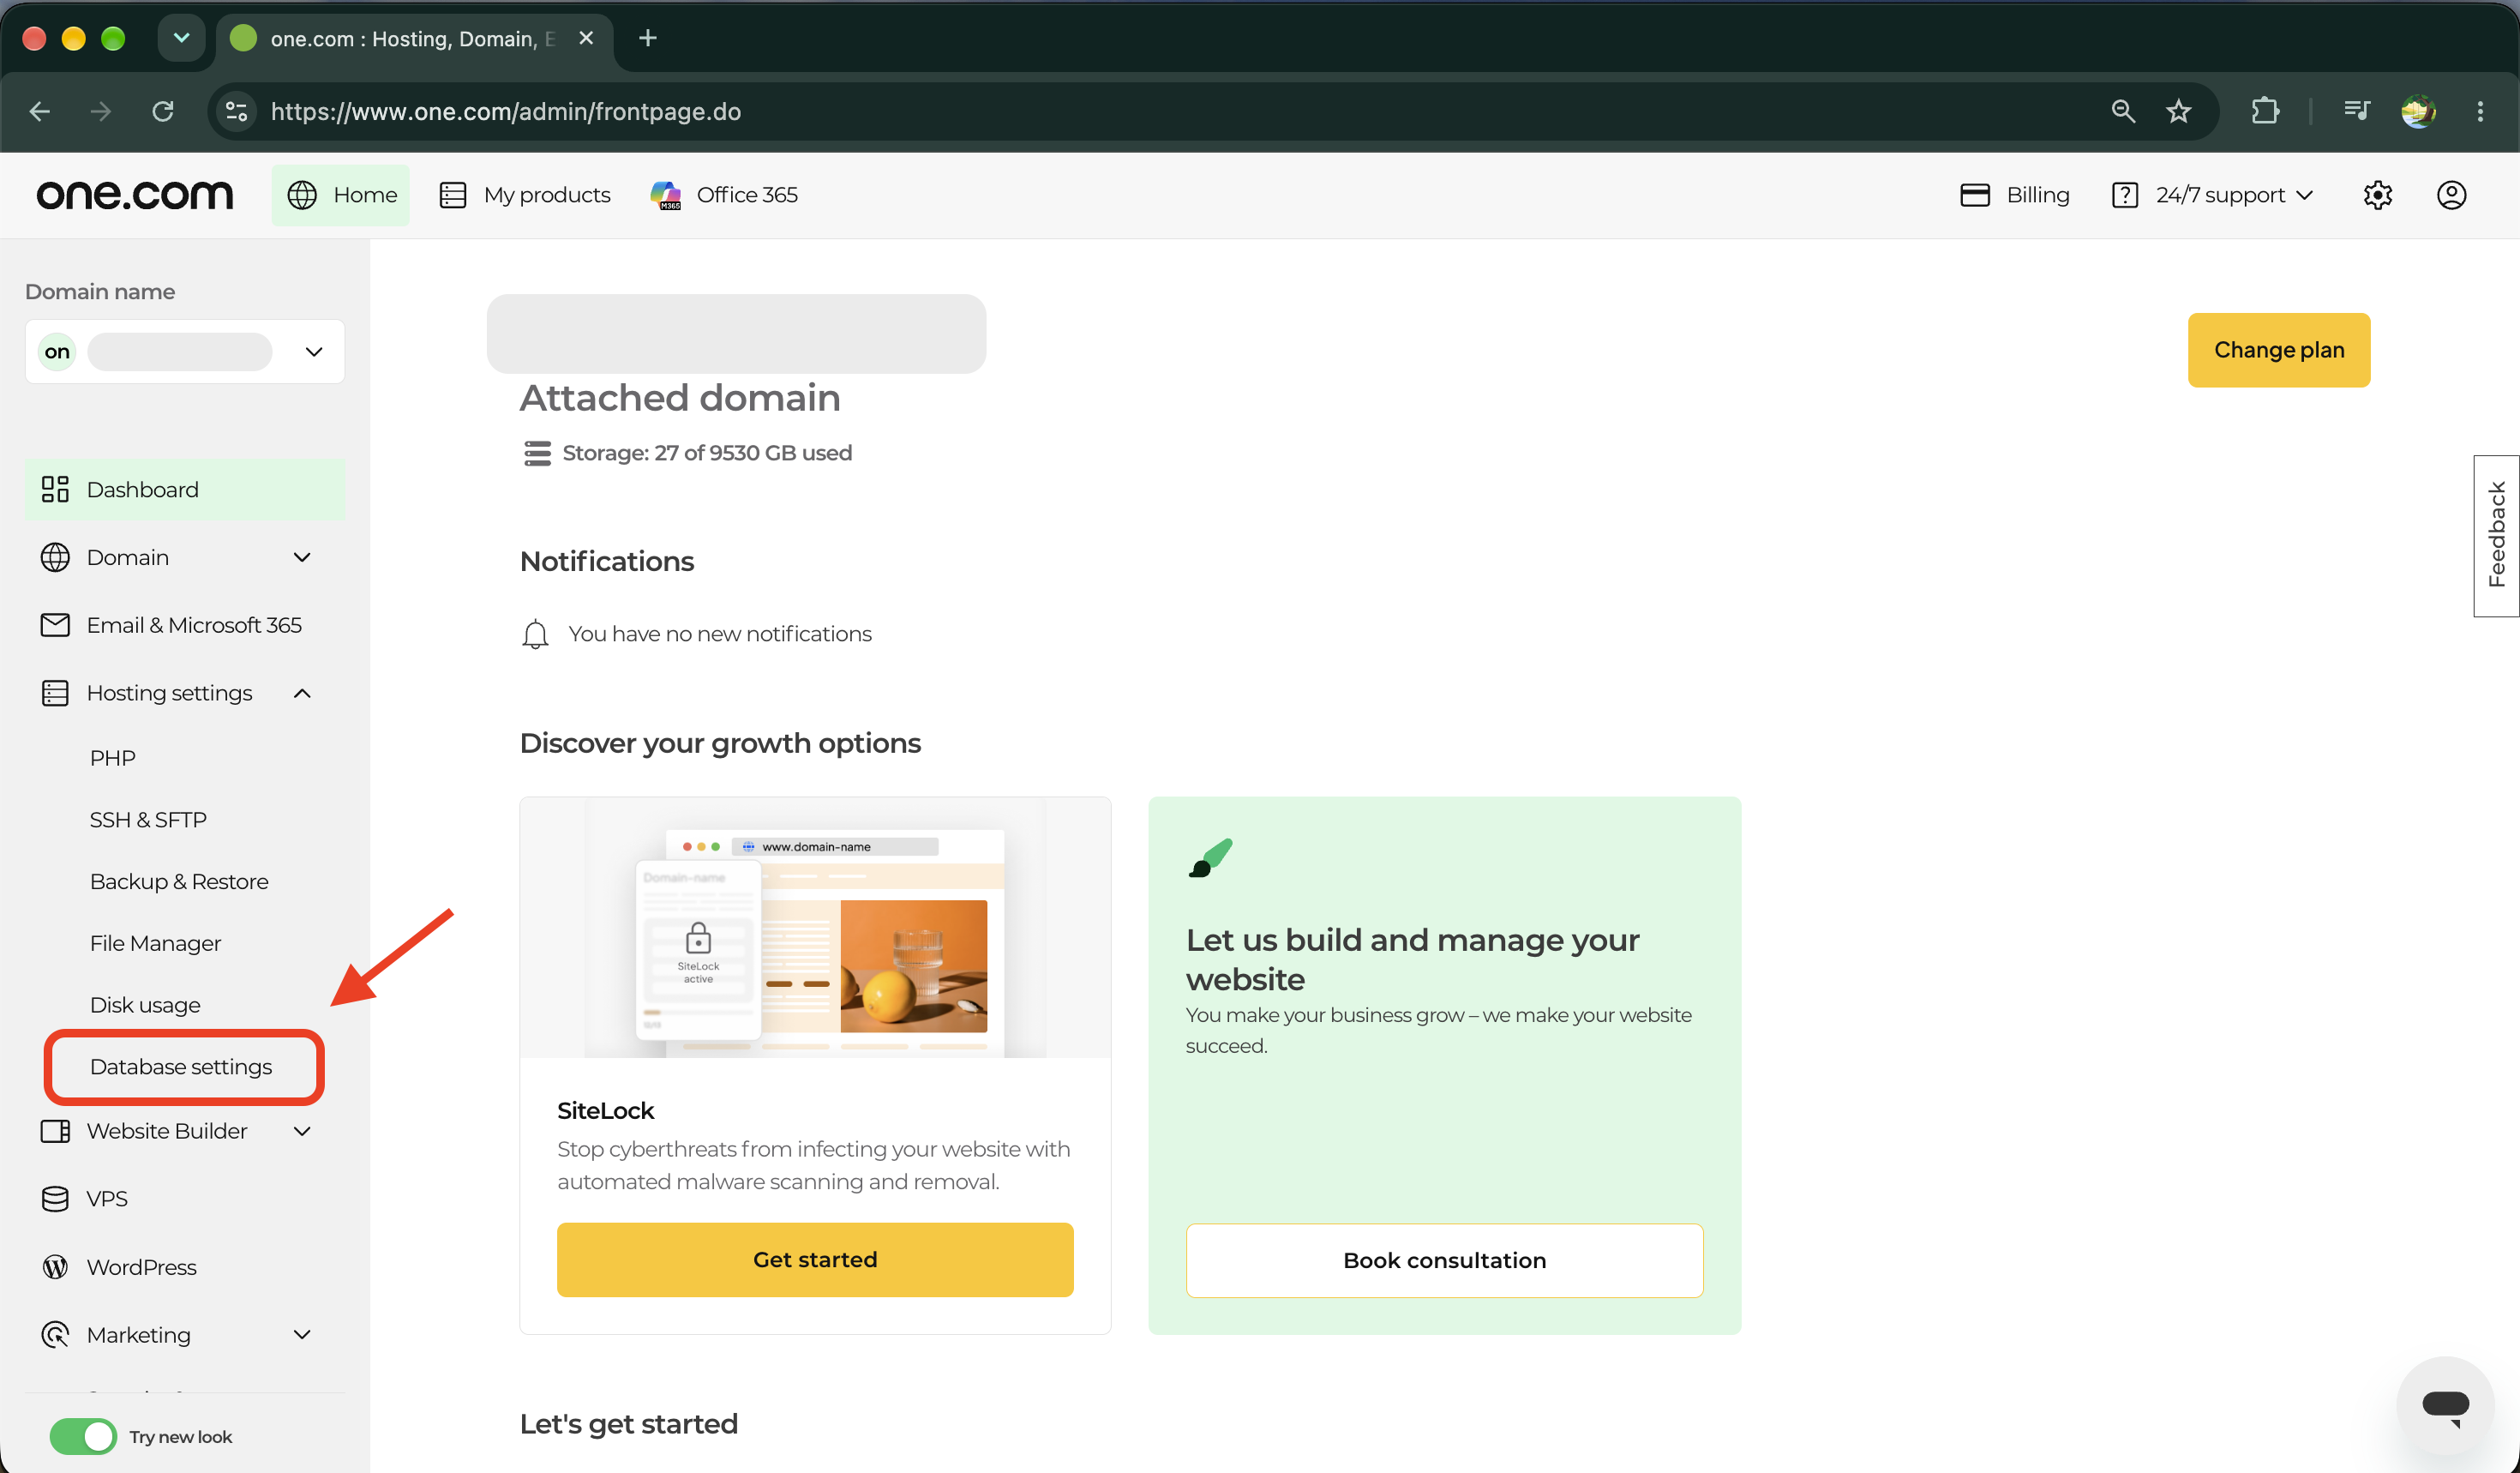Viewport: 2520px width, 1473px height.
Task: Open the Chrome media control icon
Action: (x=2356, y=111)
